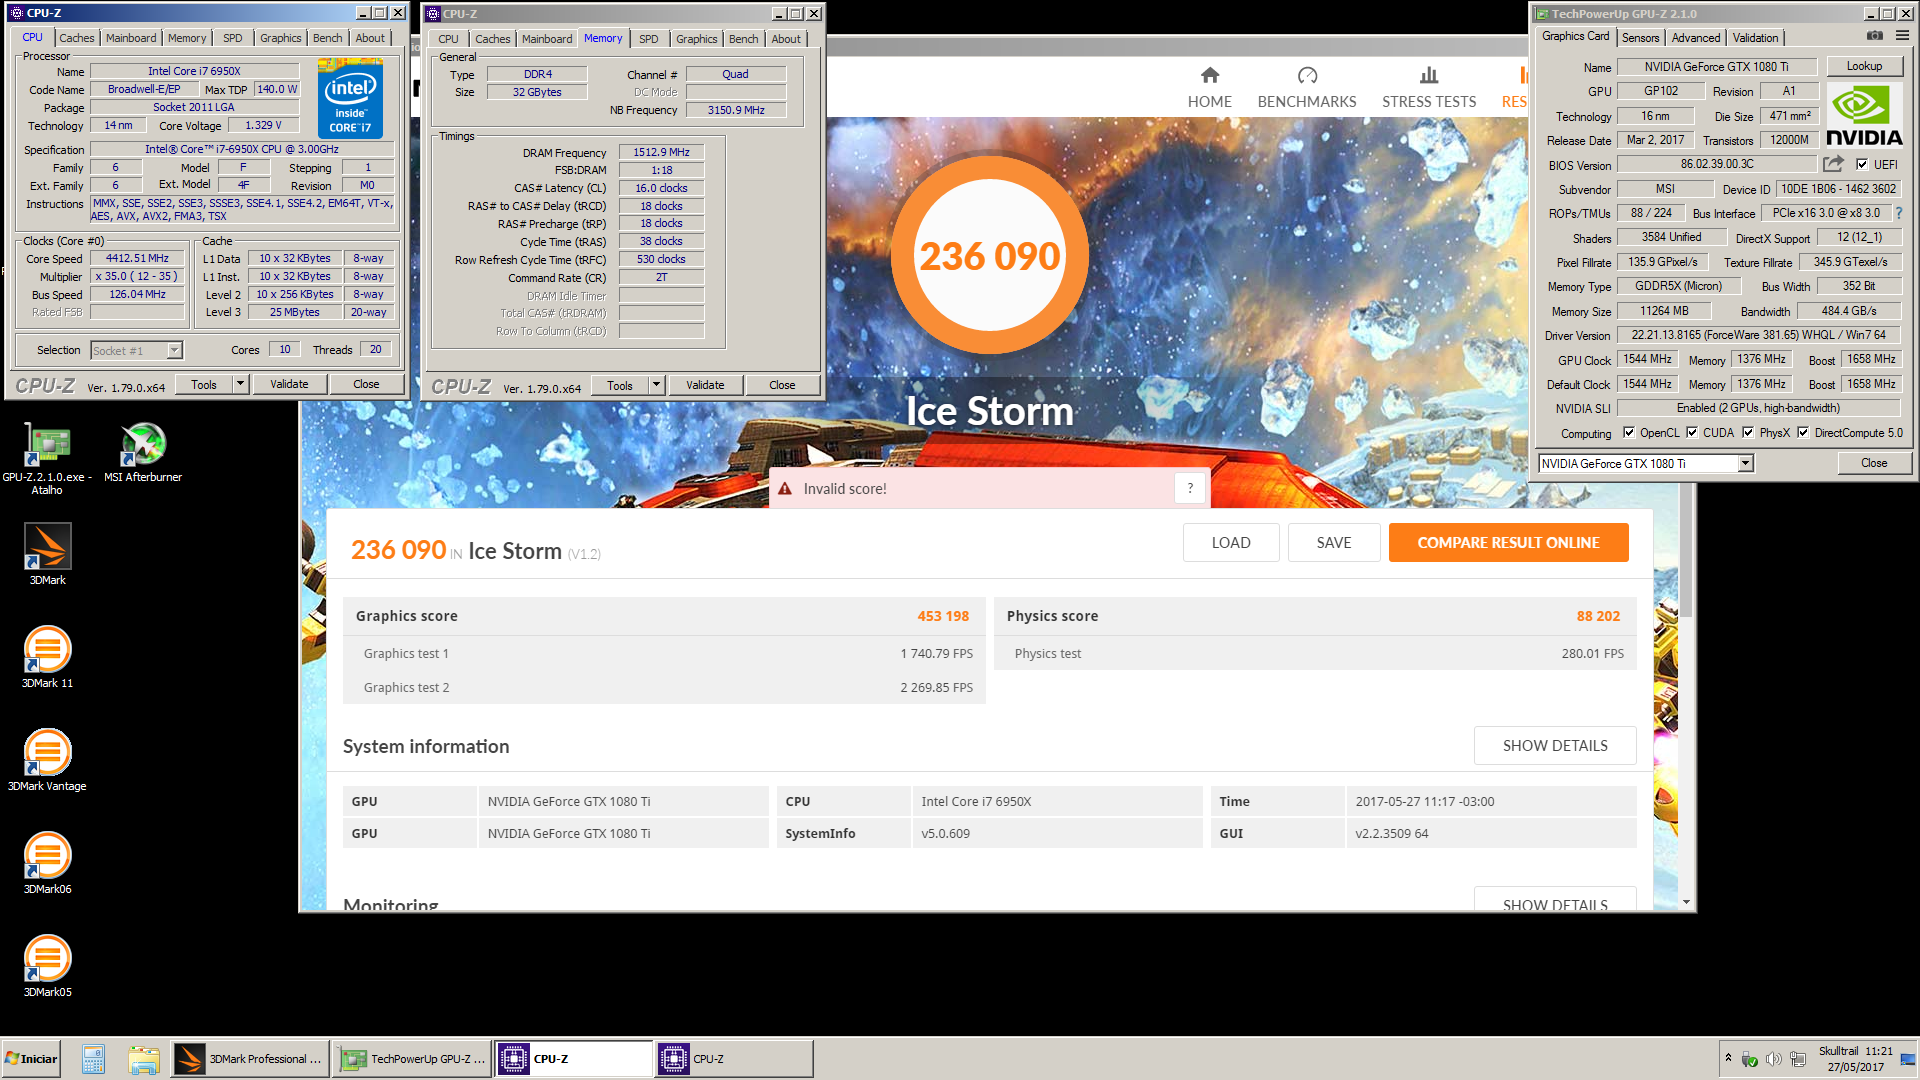The width and height of the screenshot is (1920, 1080).
Task: Toggle the OpenCL checkbox in GPU-Z
Action: coord(1629,433)
